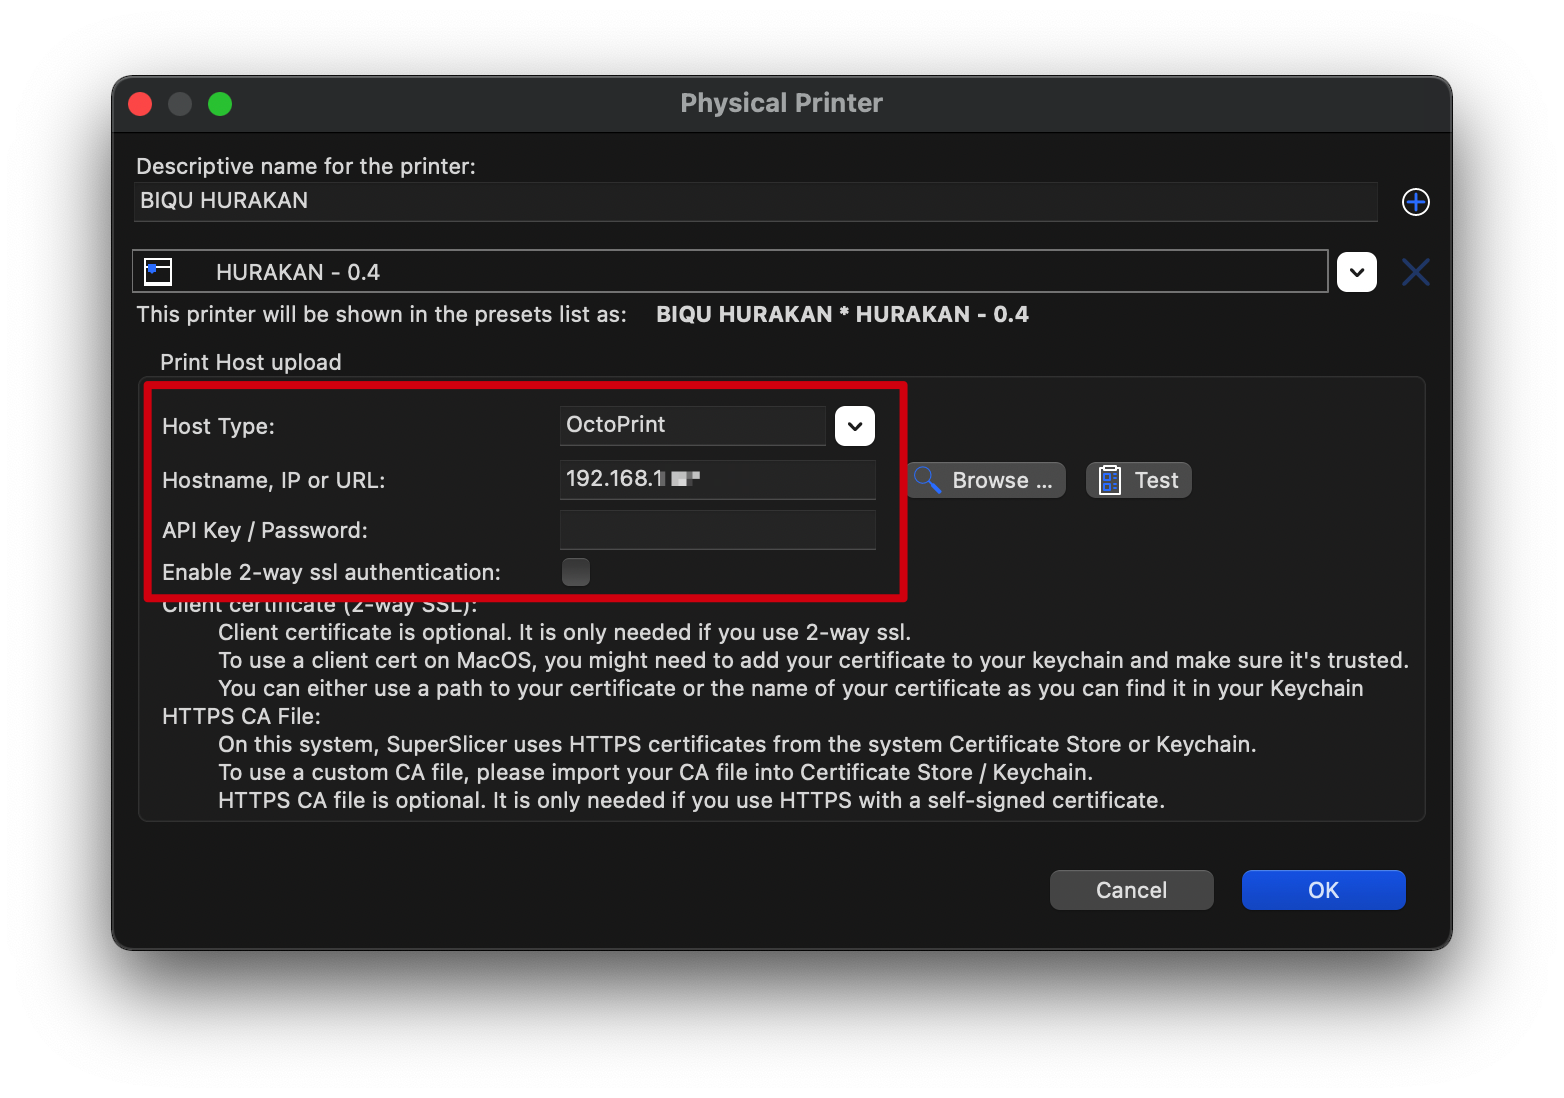This screenshot has width=1564, height=1098.
Task: Click the Physical Printer title bar
Action: pos(781,104)
